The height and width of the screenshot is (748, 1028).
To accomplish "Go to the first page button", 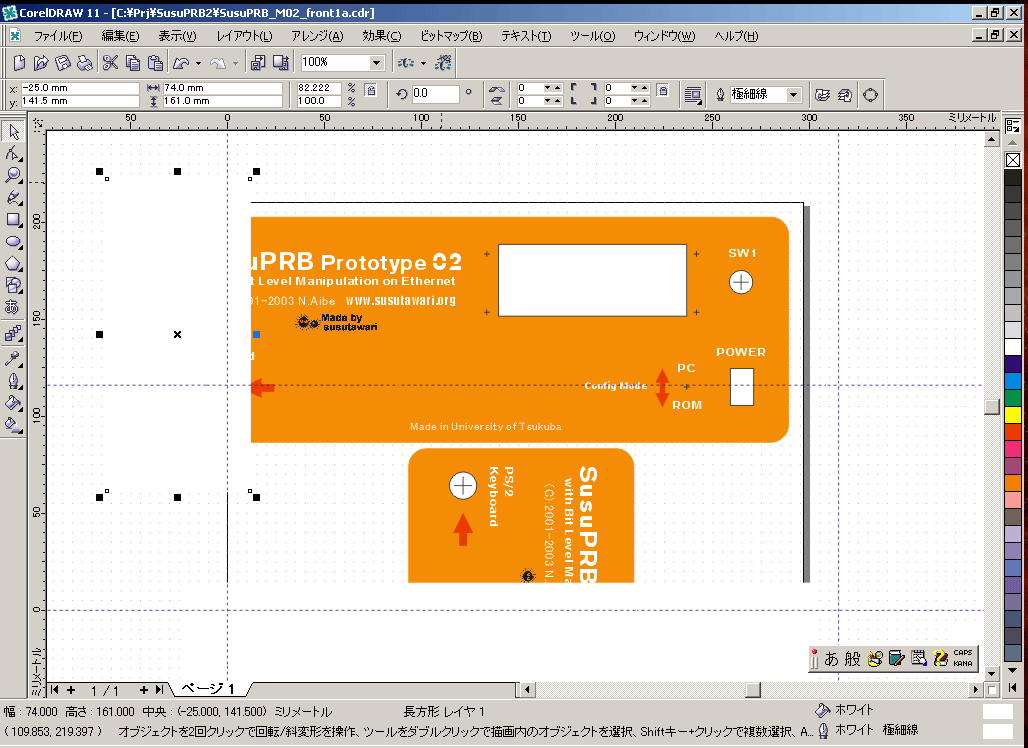I will (54, 690).
